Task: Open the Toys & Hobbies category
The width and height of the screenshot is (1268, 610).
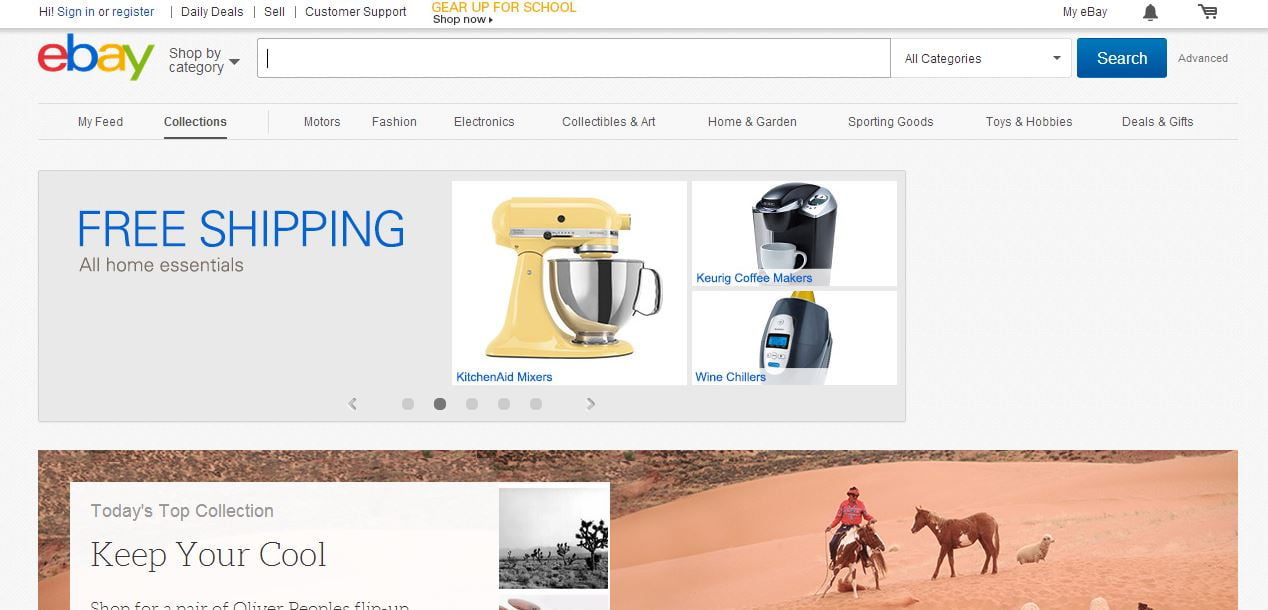Action: click(1029, 122)
